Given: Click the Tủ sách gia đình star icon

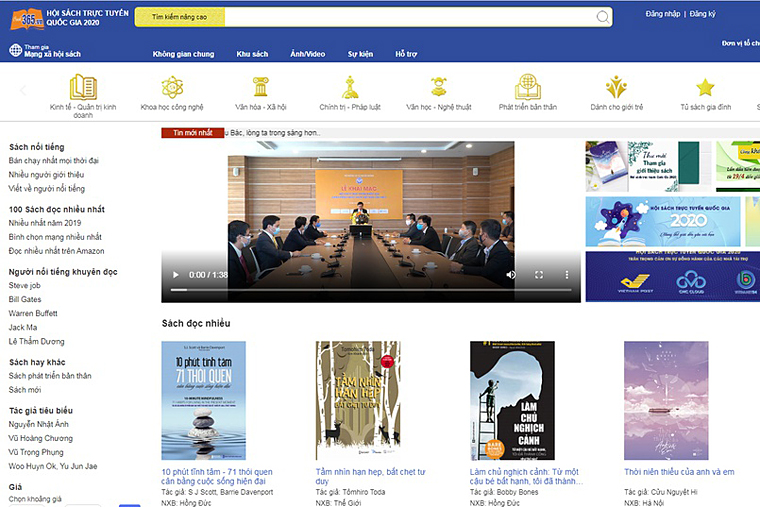Looking at the screenshot, I should [x=705, y=87].
